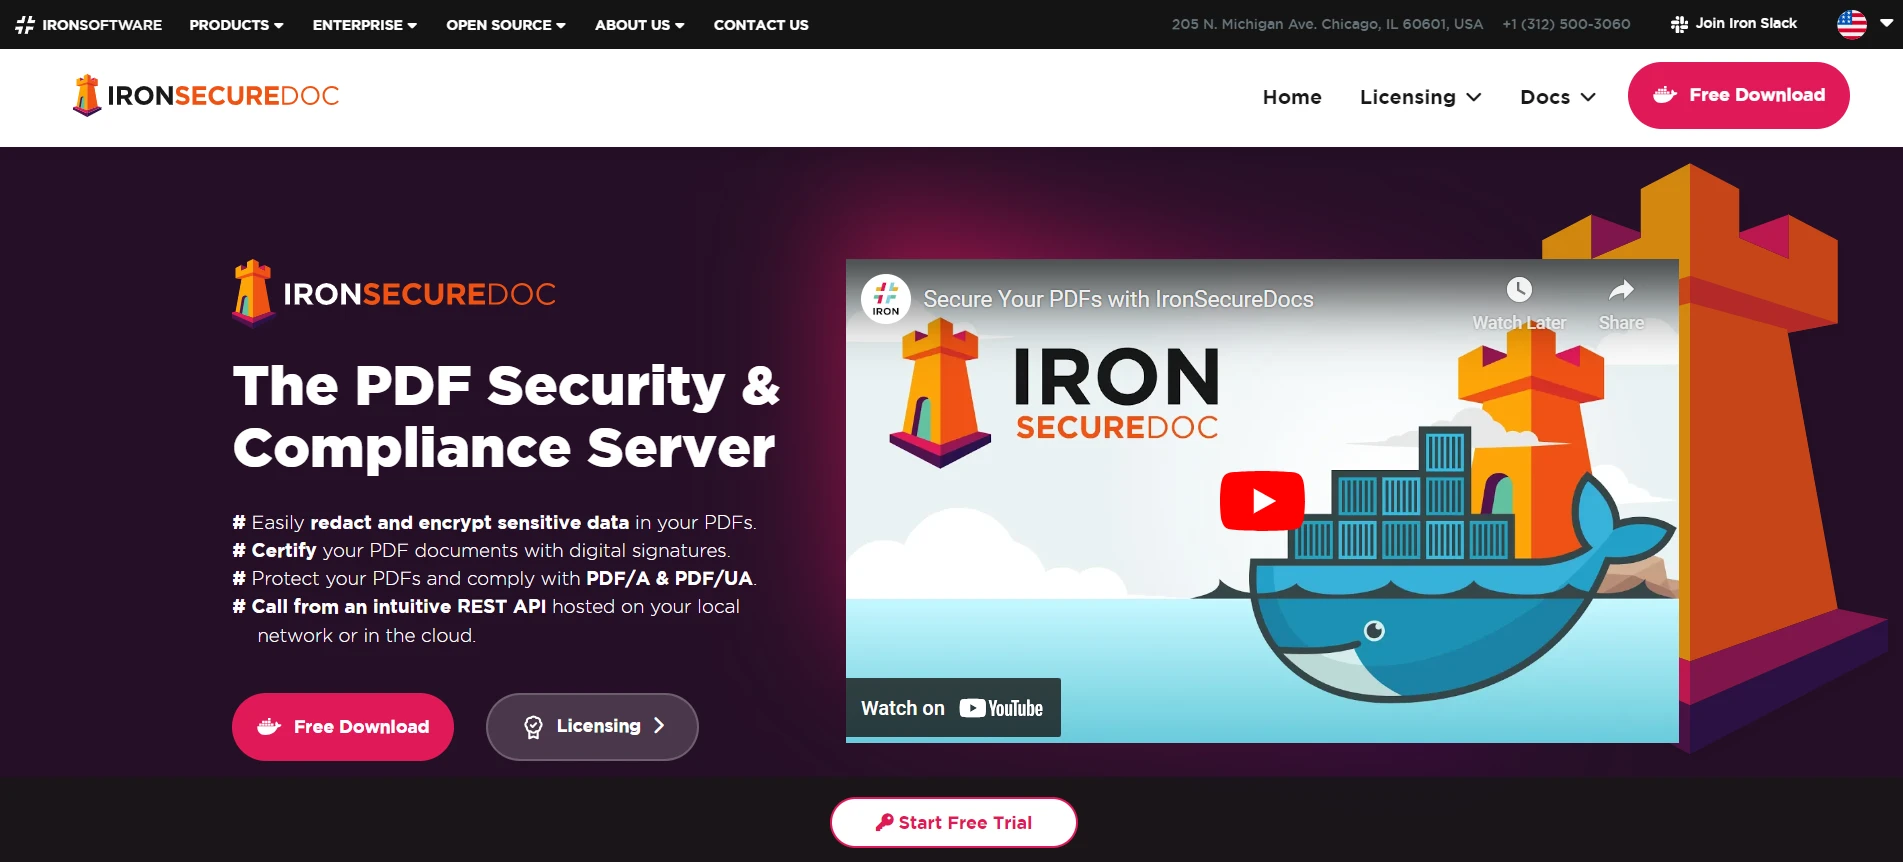Open the Open Source dropdown

point(506,25)
